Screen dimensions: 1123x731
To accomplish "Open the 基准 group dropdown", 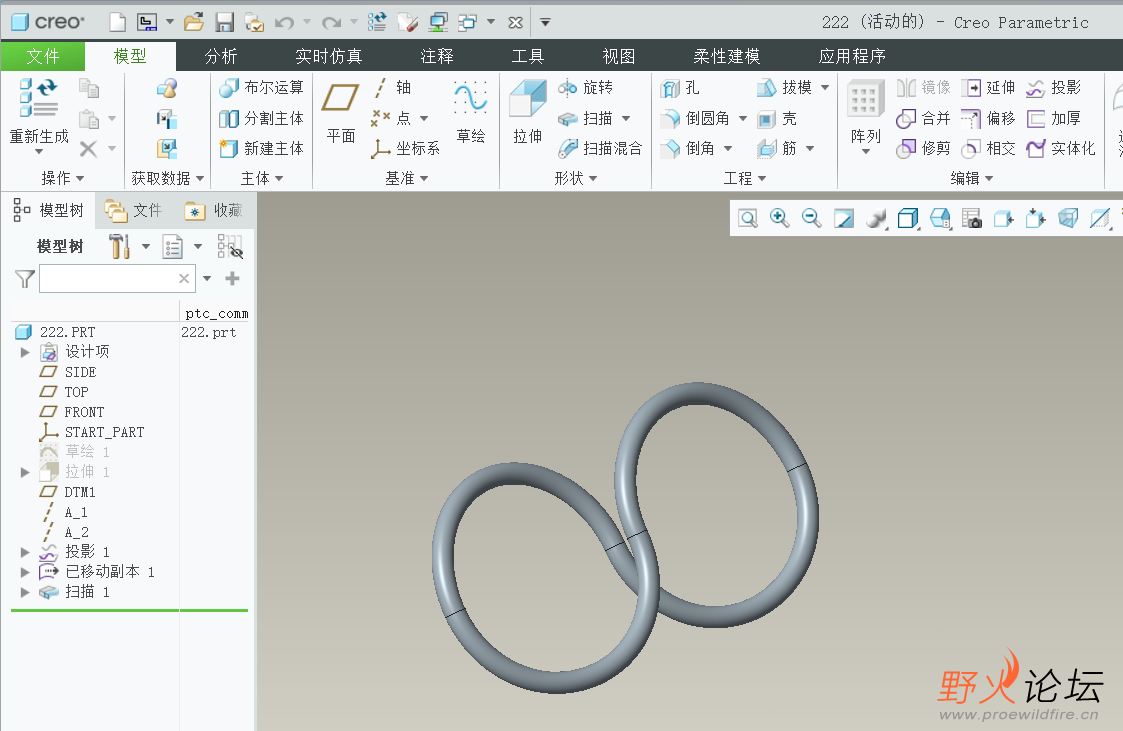I will pyautogui.click(x=407, y=178).
